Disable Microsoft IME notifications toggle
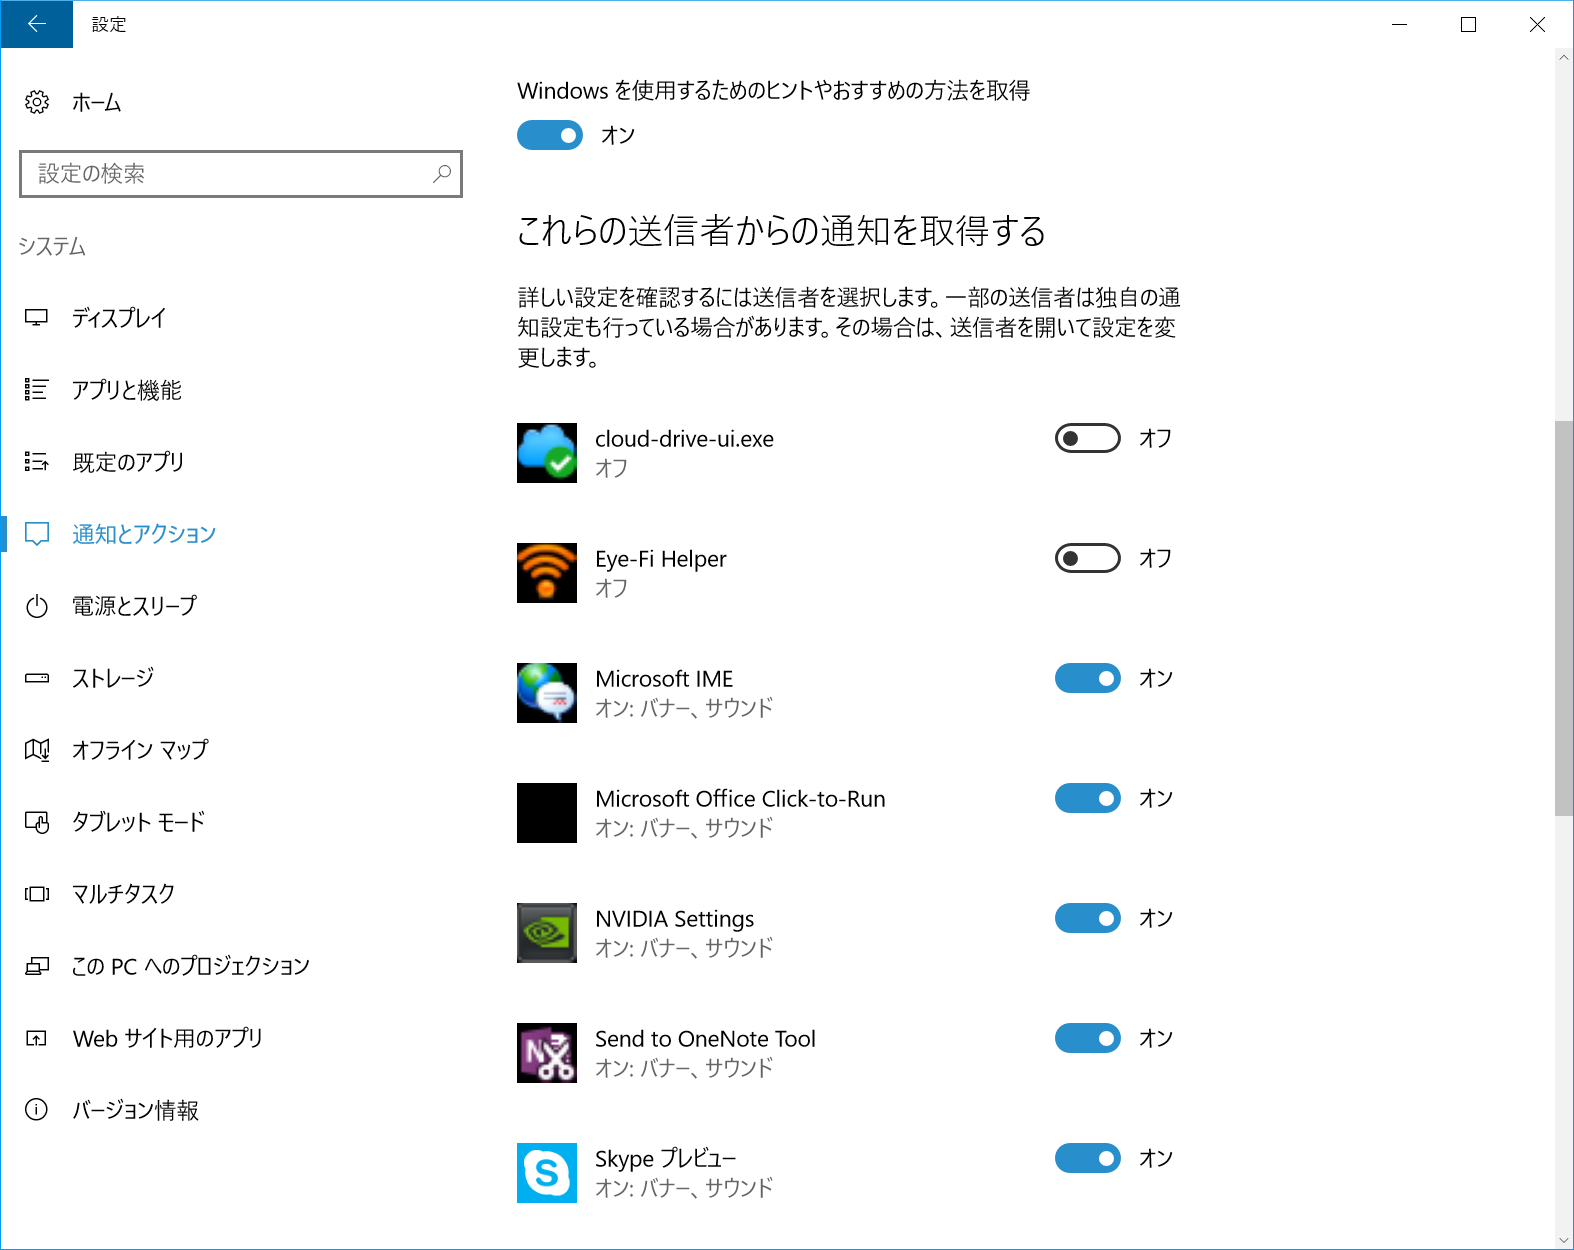Image resolution: width=1574 pixels, height=1250 pixels. tap(1088, 678)
